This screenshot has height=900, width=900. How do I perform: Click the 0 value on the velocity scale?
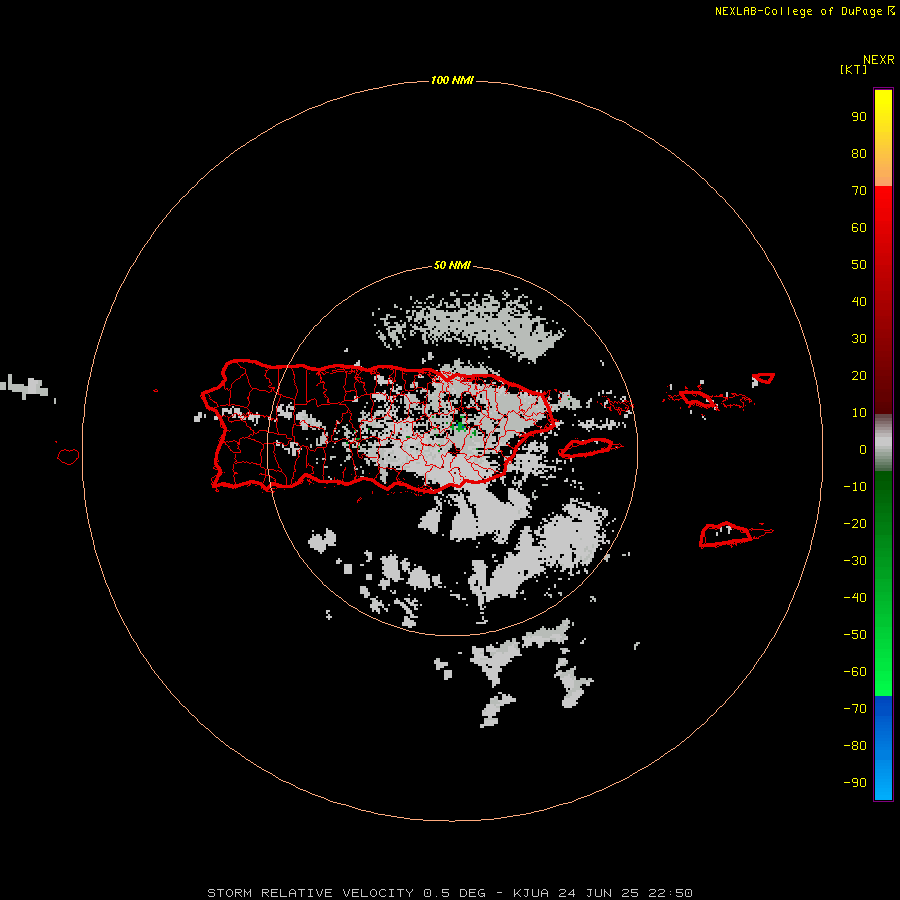(x=863, y=450)
